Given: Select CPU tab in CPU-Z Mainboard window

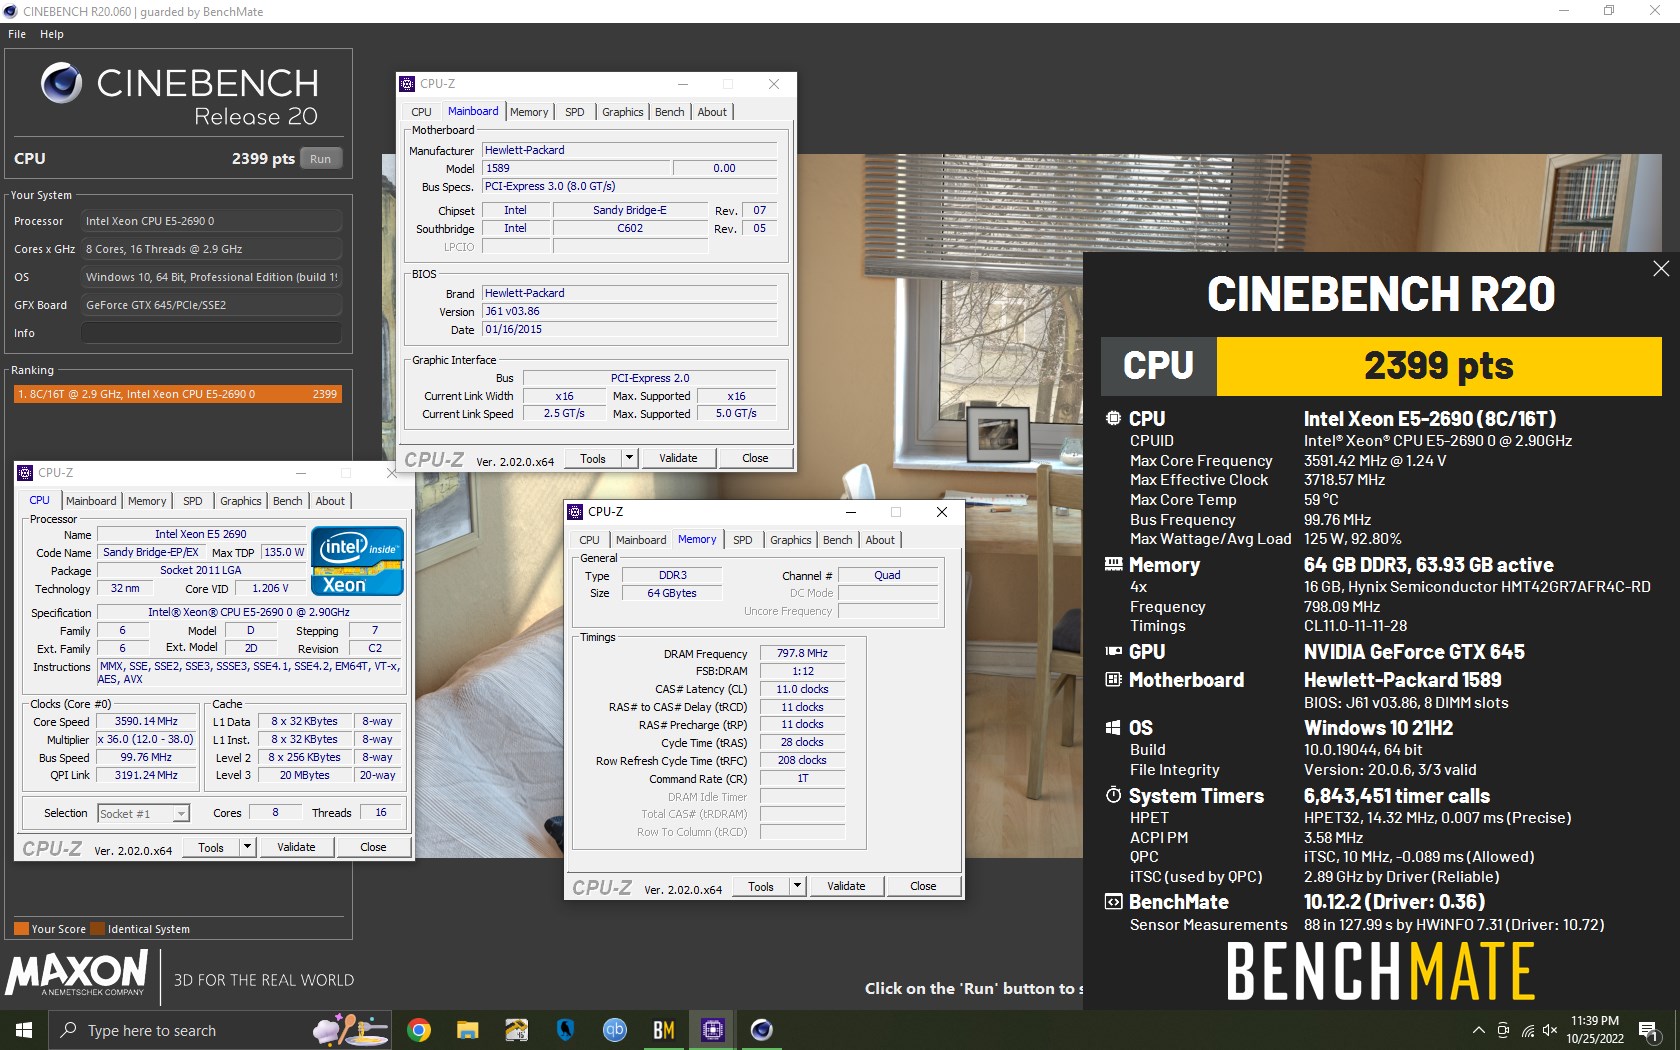Looking at the screenshot, I should click(x=421, y=112).
